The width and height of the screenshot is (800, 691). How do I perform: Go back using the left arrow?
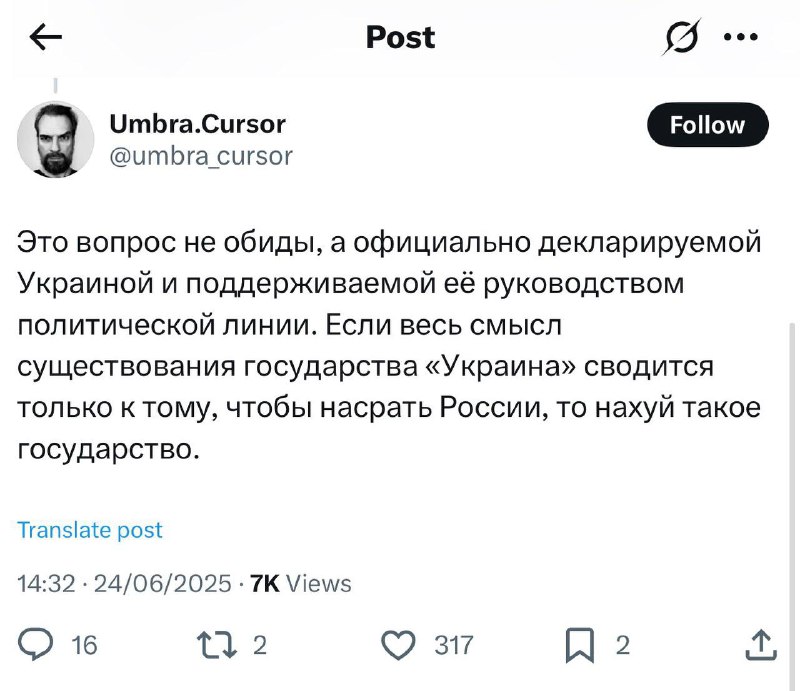[45, 37]
